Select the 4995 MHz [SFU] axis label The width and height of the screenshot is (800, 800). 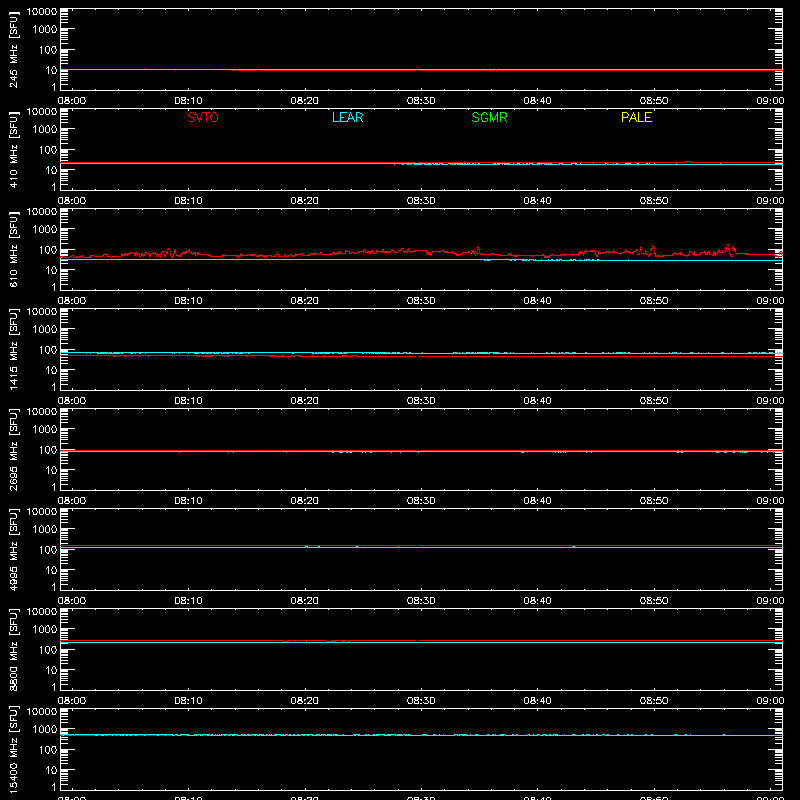pyautogui.click(x=13, y=549)
